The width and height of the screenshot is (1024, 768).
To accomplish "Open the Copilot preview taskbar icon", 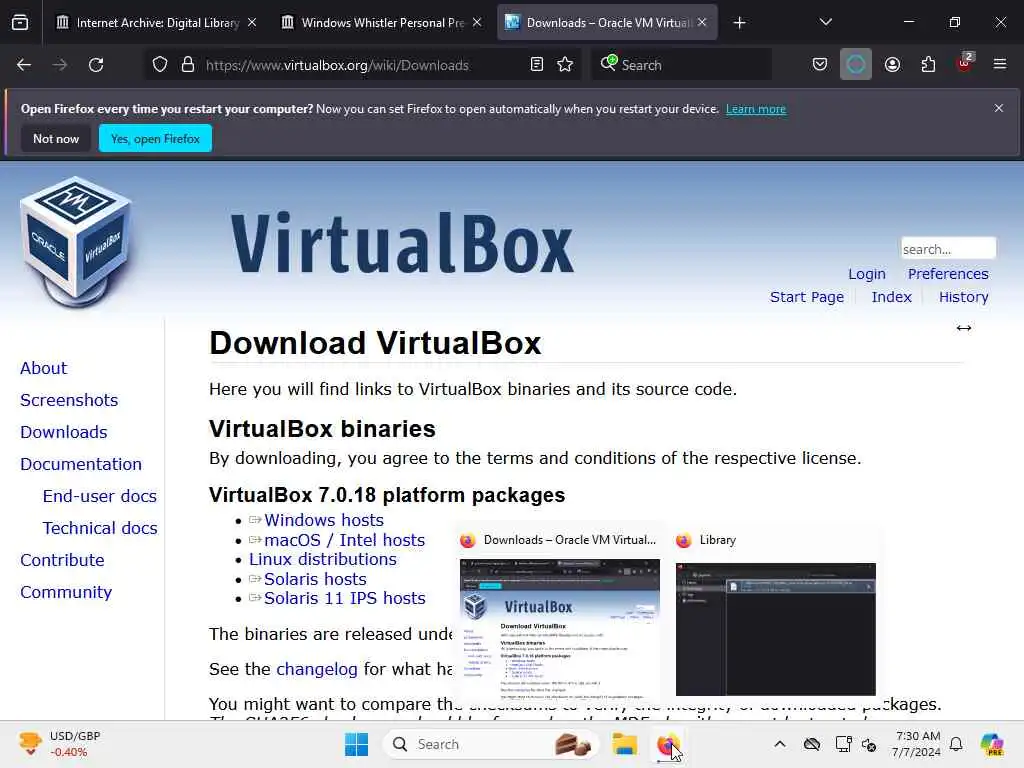I will (991, 744).
